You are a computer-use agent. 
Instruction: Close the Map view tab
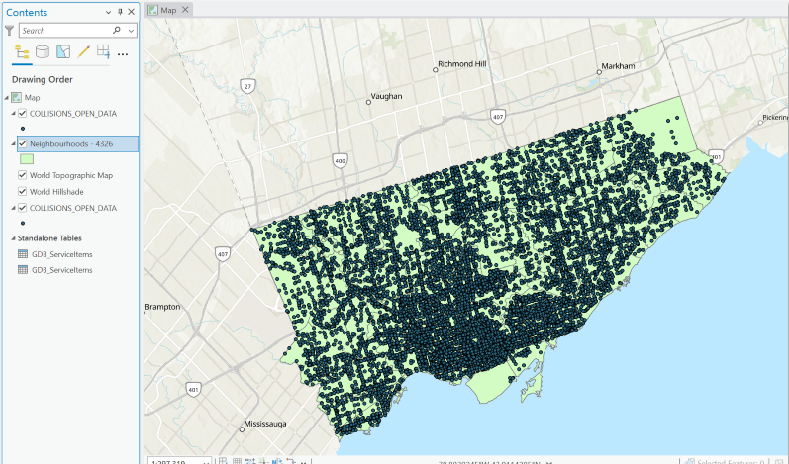[x=185, y=9]
